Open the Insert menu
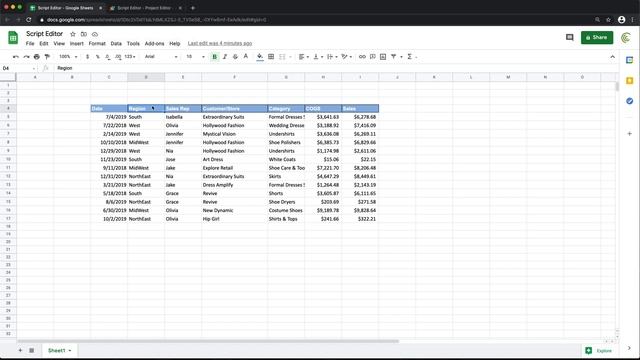The height and width of the screenshot is (360, 640). point(77,43)
